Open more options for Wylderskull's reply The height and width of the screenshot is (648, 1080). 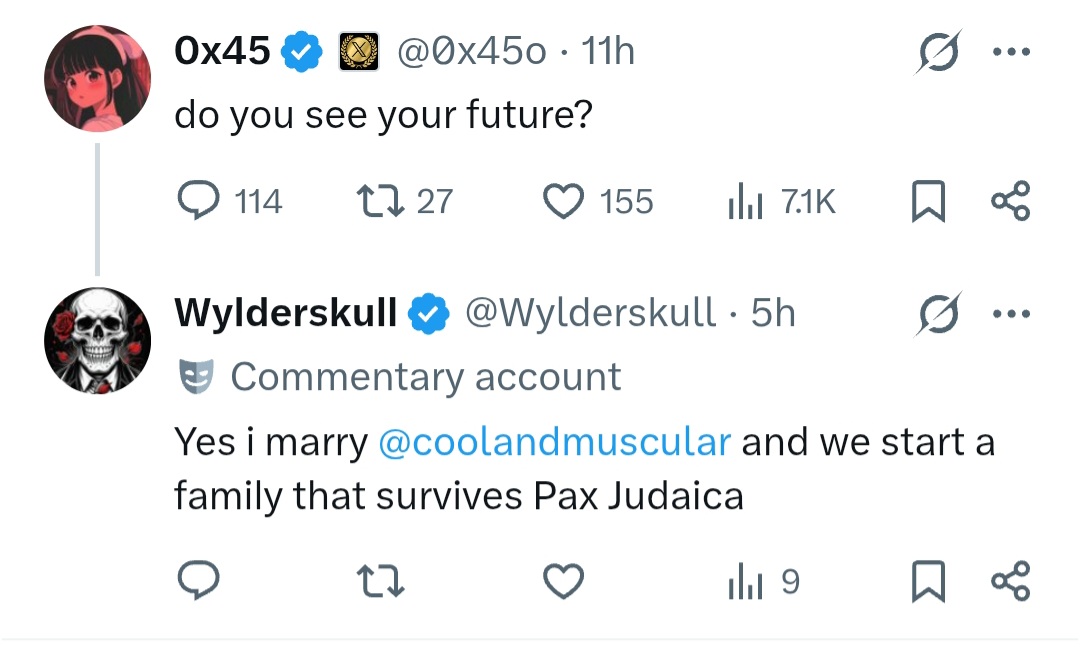point(1011,313)
